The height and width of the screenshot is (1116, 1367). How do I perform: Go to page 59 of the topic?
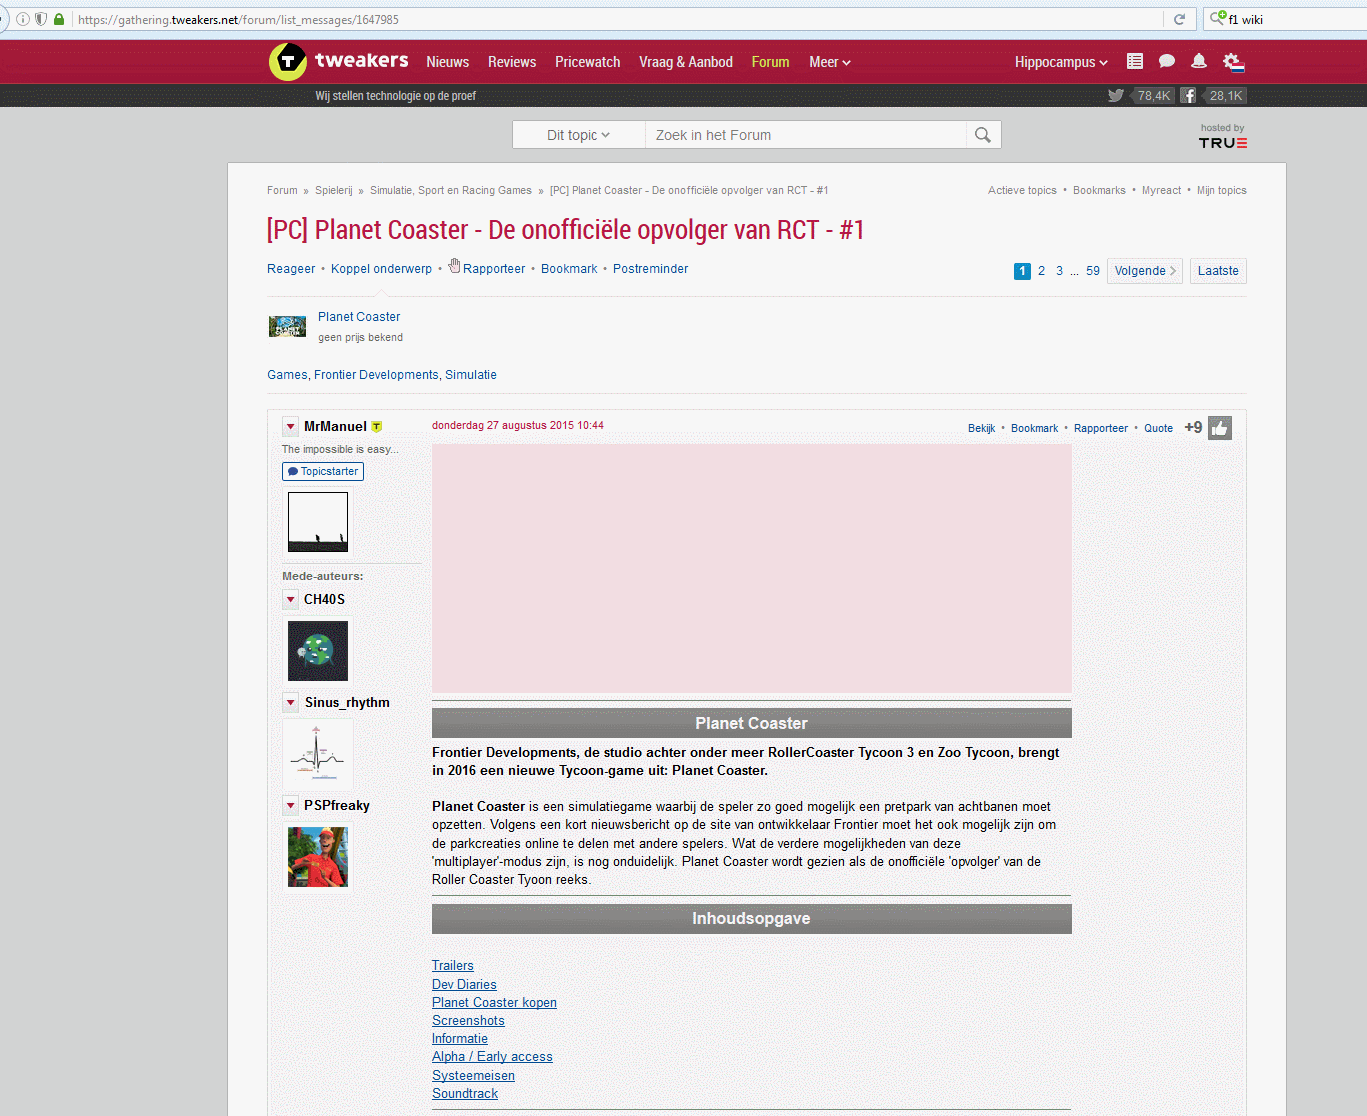point(1093,271)
